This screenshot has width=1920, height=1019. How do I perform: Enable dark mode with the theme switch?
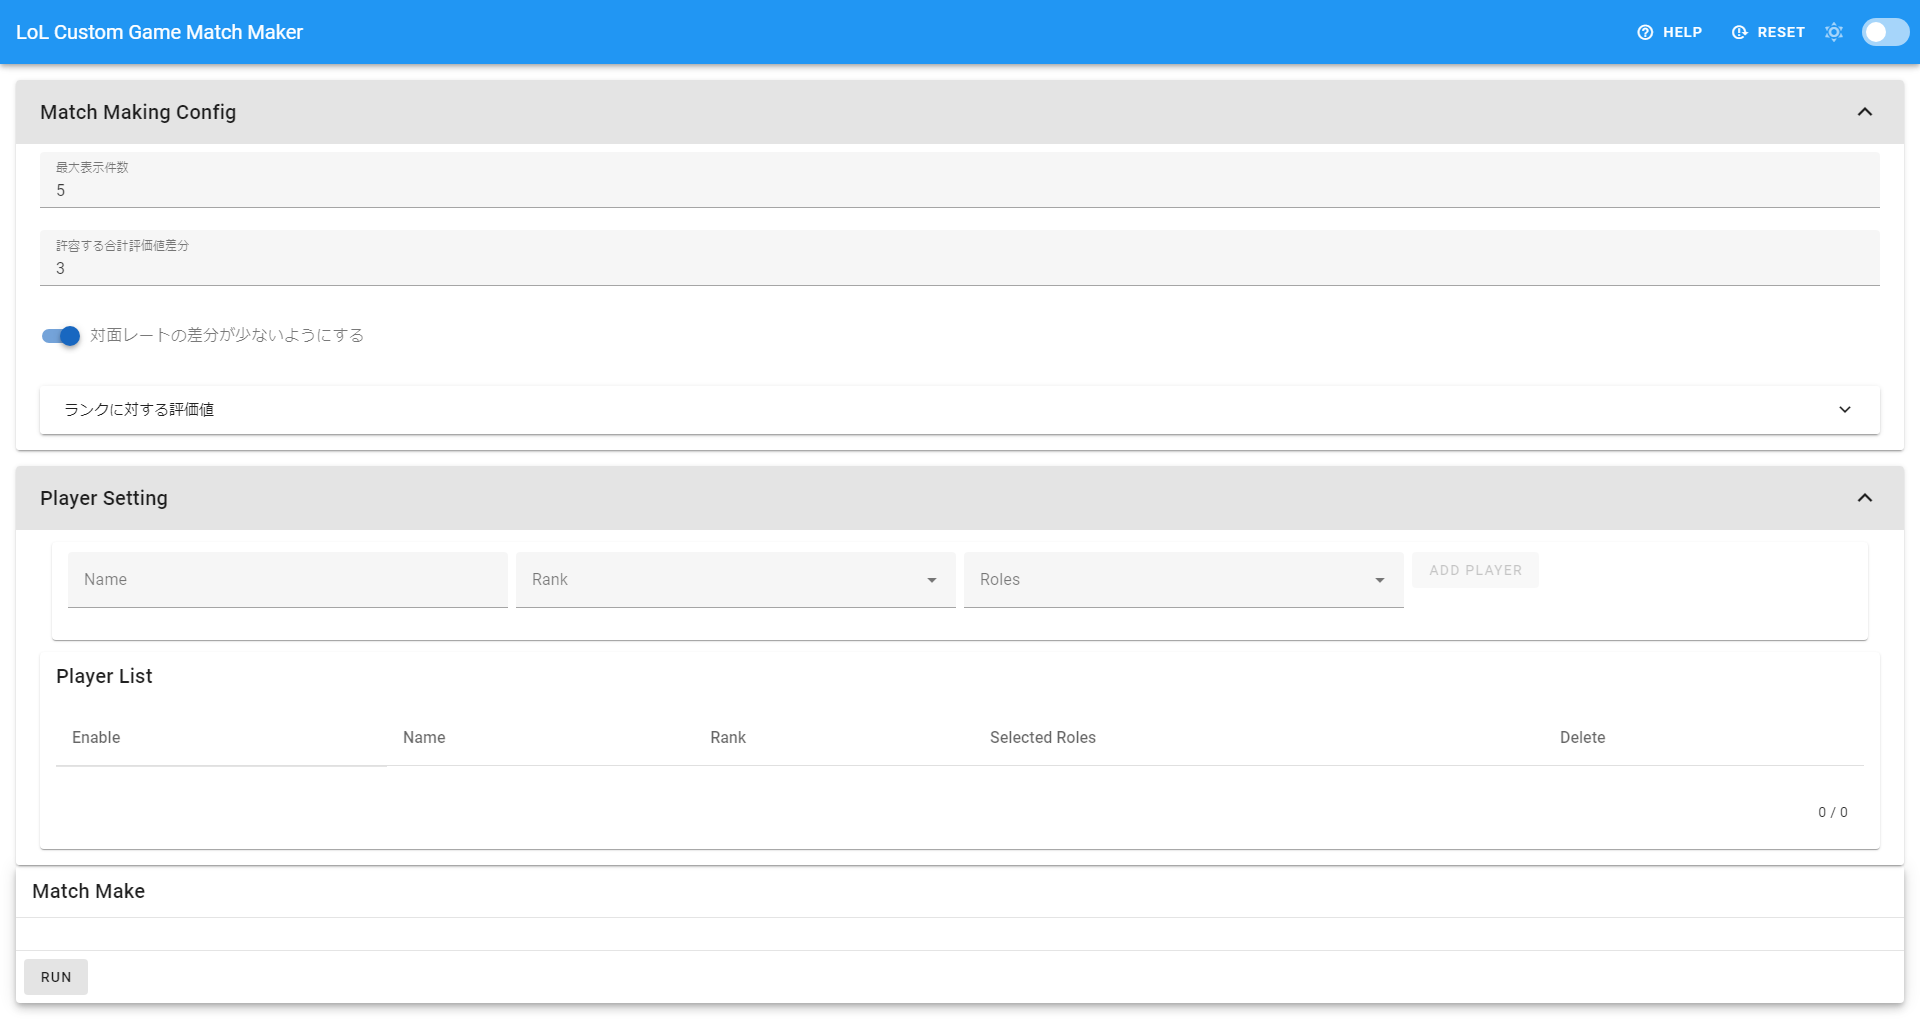tap(1884, 31)
